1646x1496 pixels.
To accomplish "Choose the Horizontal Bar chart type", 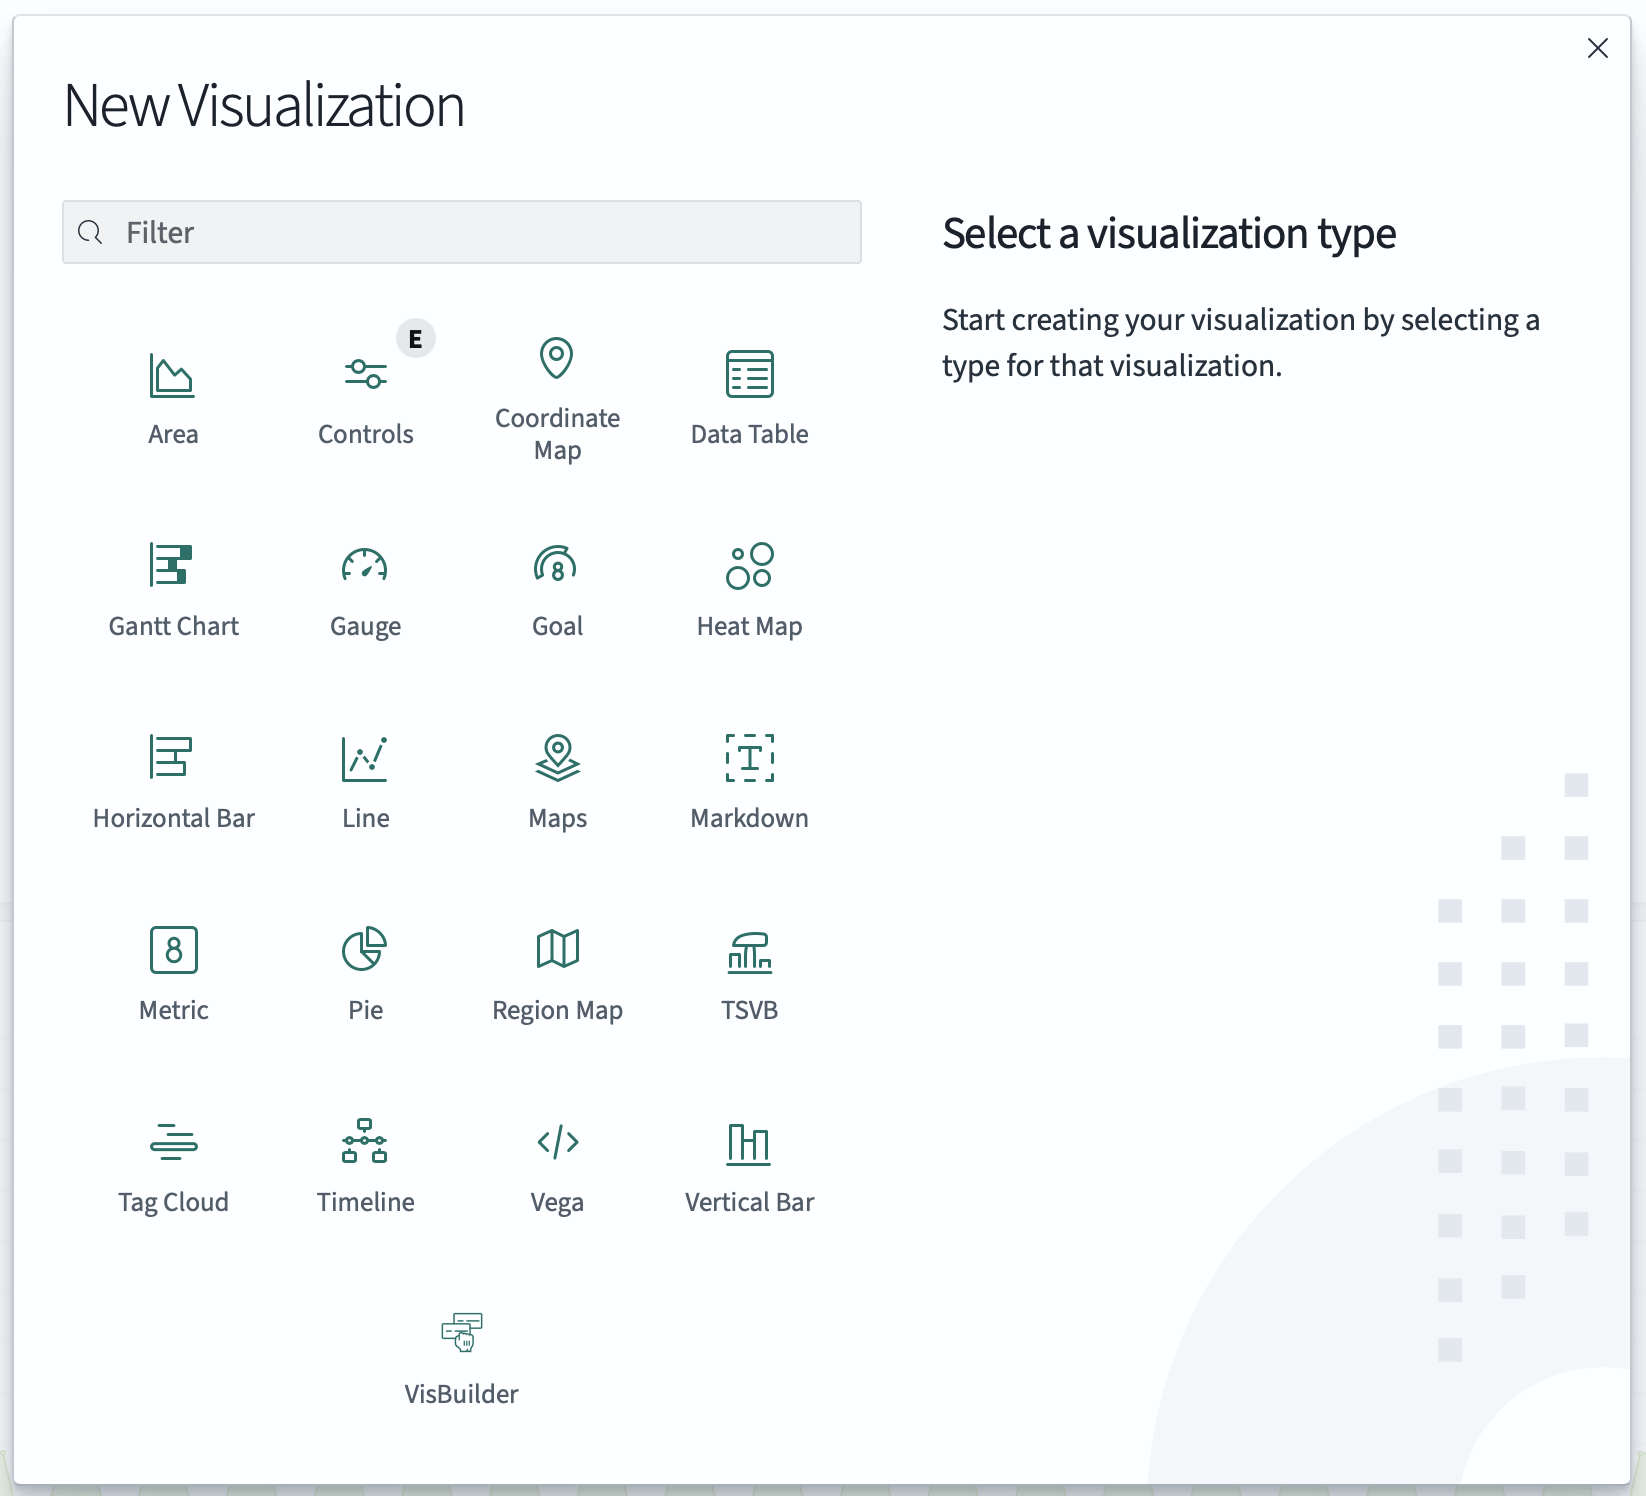I will [x=173, y=759].
